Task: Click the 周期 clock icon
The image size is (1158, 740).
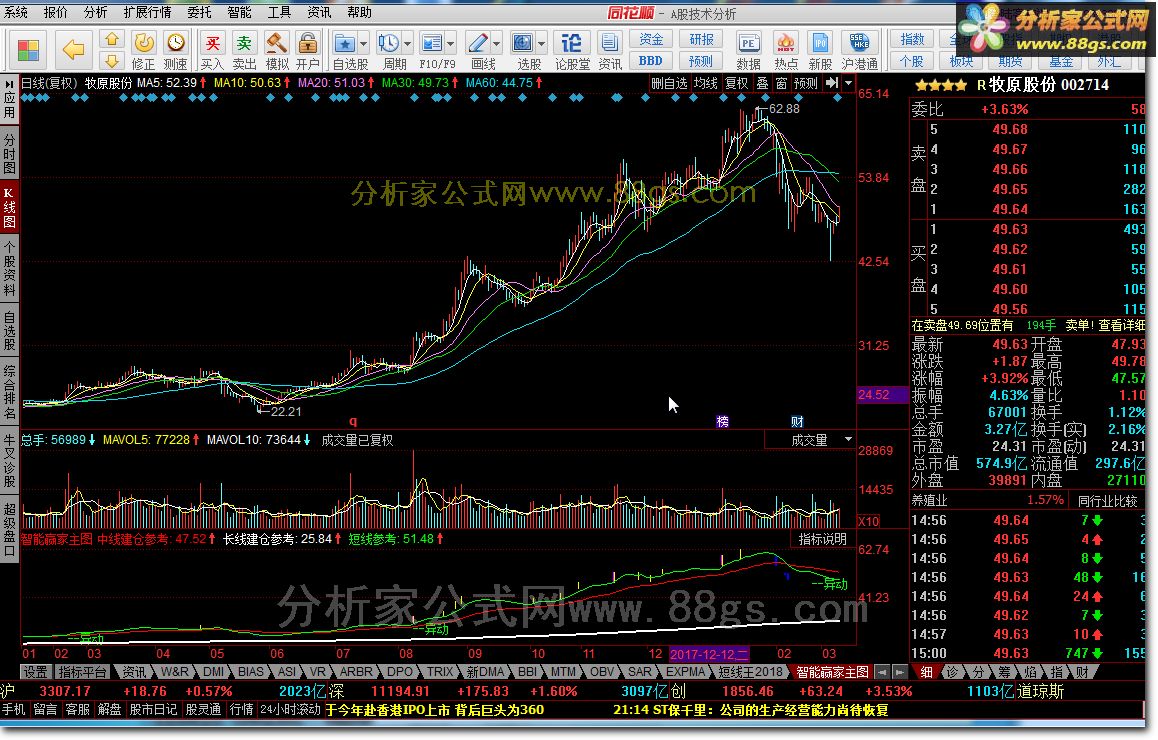Action: click(x=388, y=43)
